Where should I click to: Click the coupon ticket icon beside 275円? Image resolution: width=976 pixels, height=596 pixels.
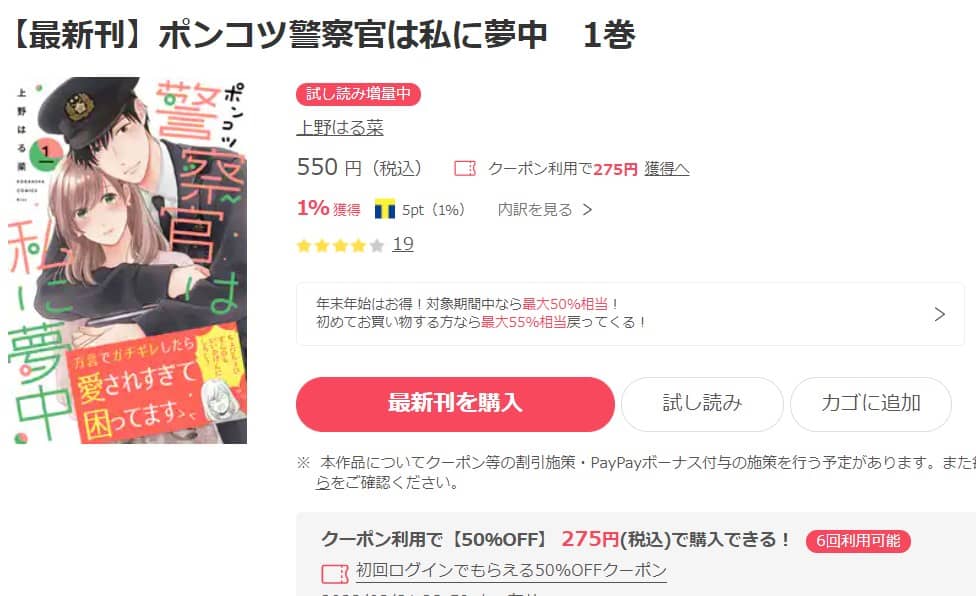click(x=464, y=168)
